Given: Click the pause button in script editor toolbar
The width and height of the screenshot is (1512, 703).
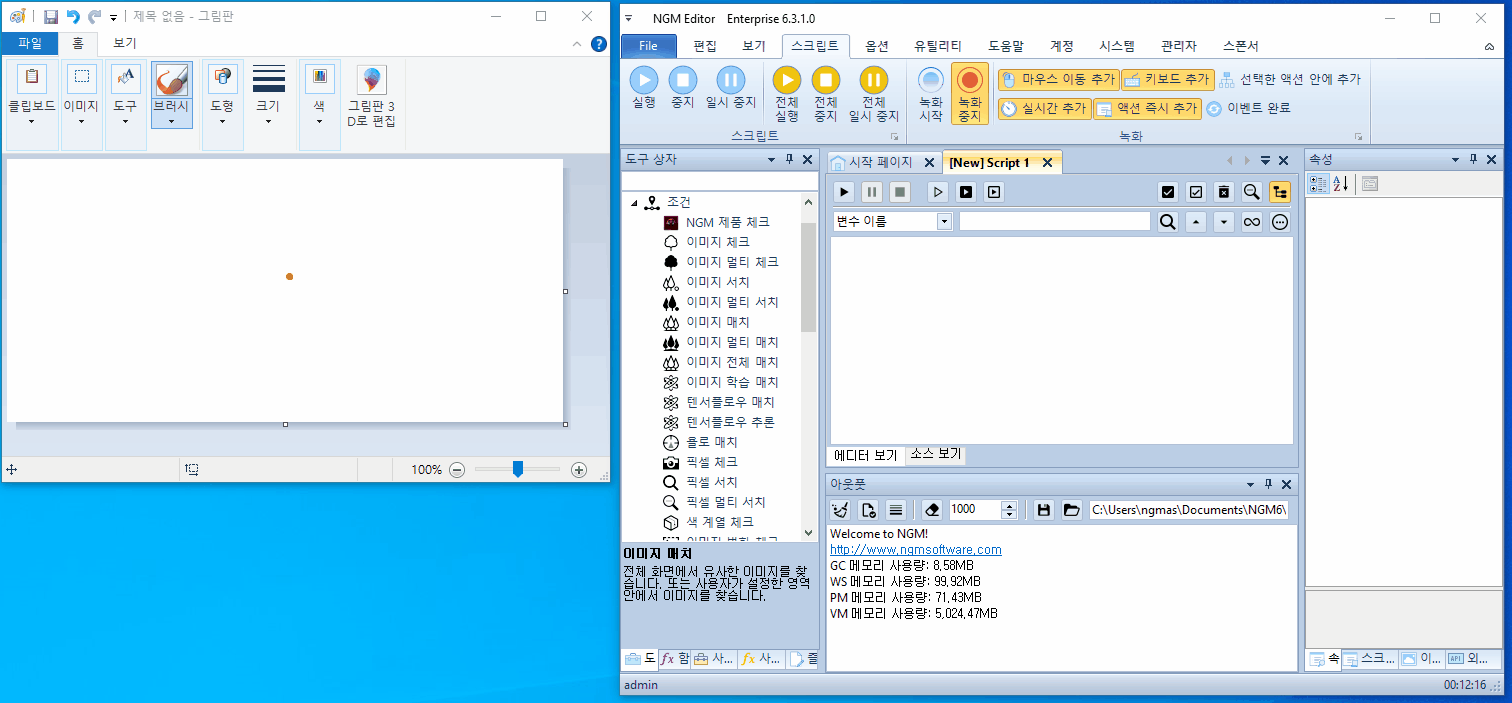Looking at the screenshot, I should click(x=872, y=192).
